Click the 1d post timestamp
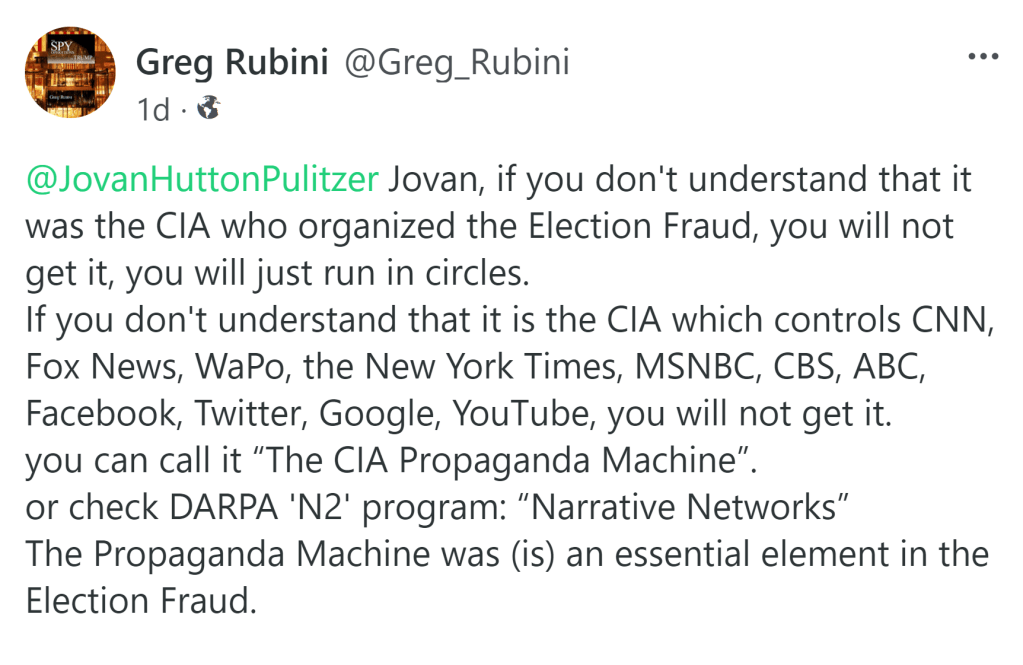The height and width of the screenshot is (665, 1023). [x=153, y=109]
